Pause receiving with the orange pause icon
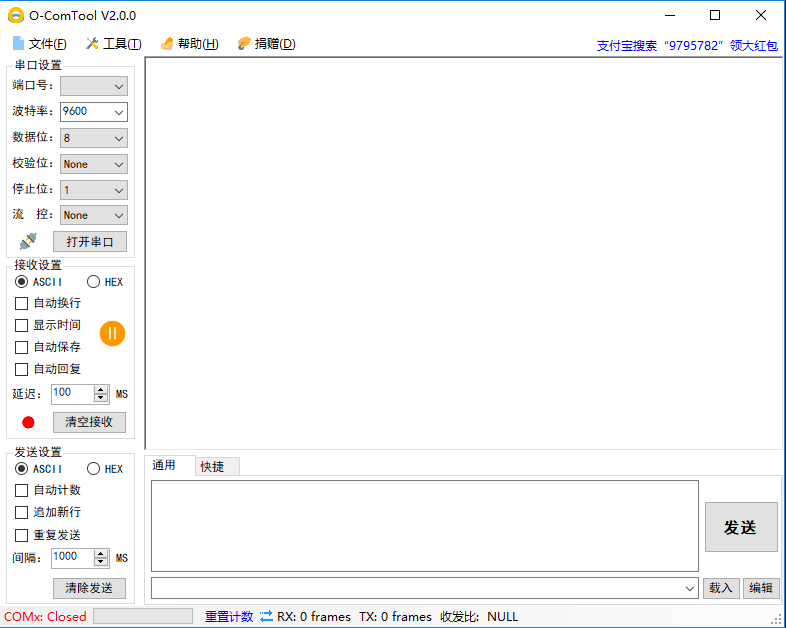Viewport: 786px width, 628px height. tap(112, 333)
